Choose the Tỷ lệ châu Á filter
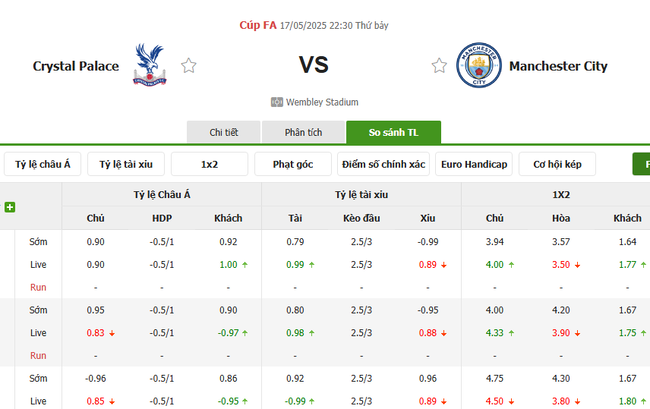Image resolution: width=650 pixels, height=409 pixels. tap(42, 164)
